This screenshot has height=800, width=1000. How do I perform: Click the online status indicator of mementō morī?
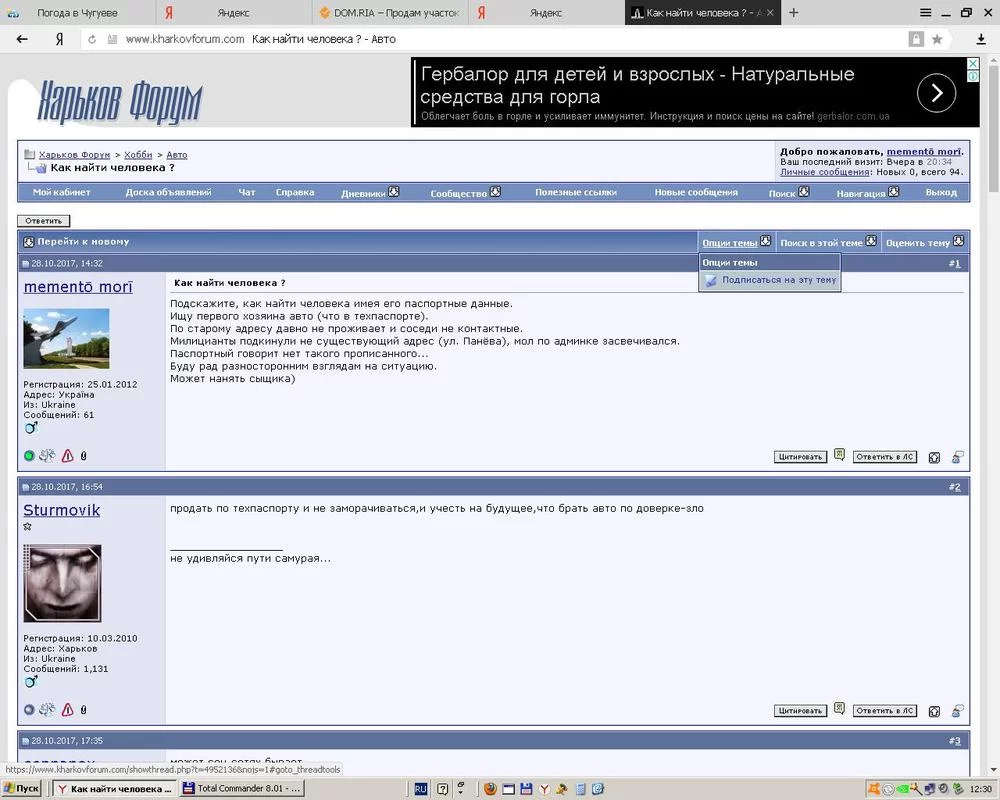click(x=29, y=456)
